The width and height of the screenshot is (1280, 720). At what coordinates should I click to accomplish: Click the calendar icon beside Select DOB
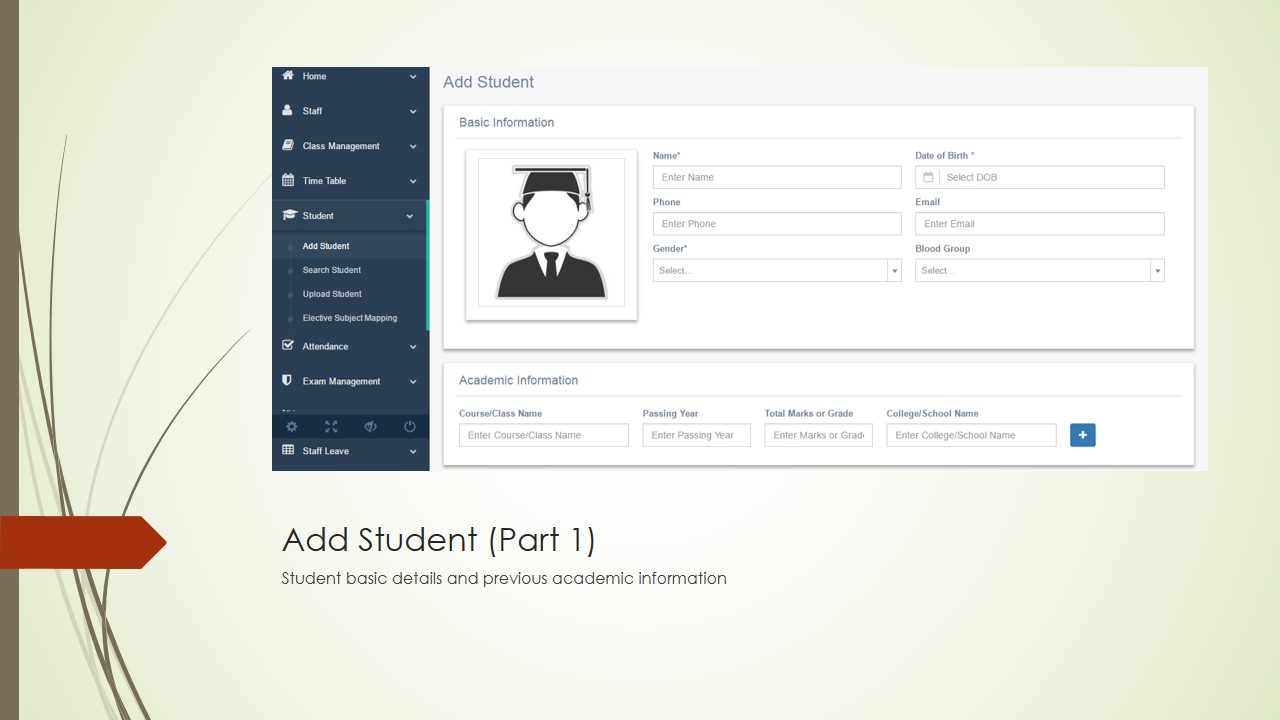click(x=928, y=177)
